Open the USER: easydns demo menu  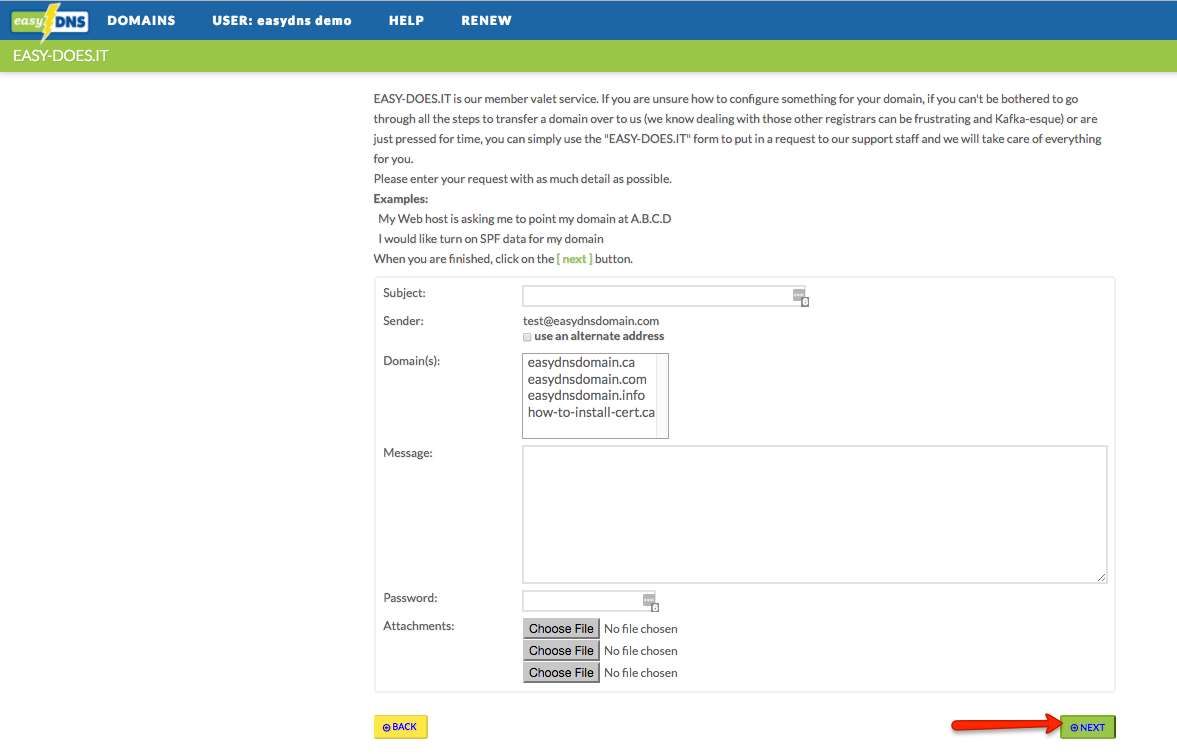pos(281,20)
